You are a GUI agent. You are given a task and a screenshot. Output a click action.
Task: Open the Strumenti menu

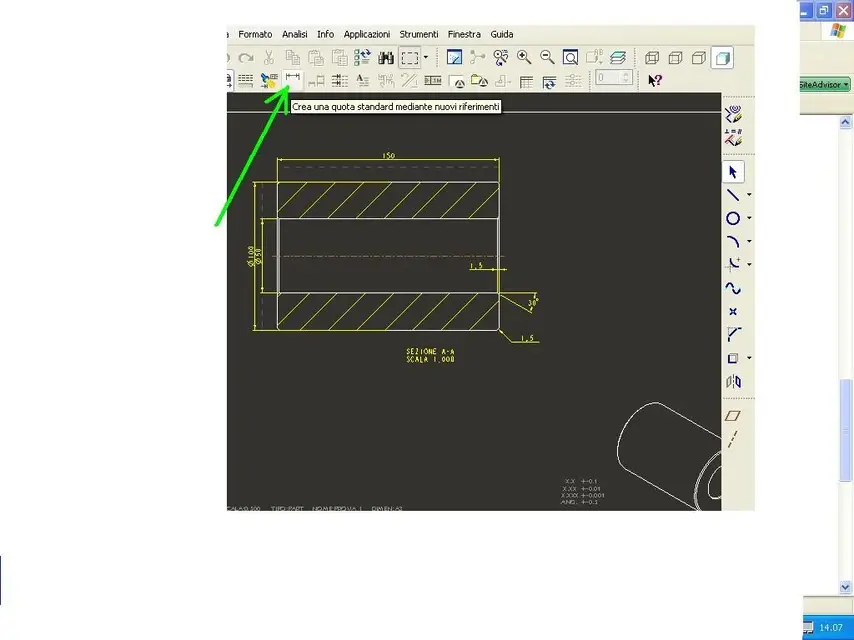(419, 34)
